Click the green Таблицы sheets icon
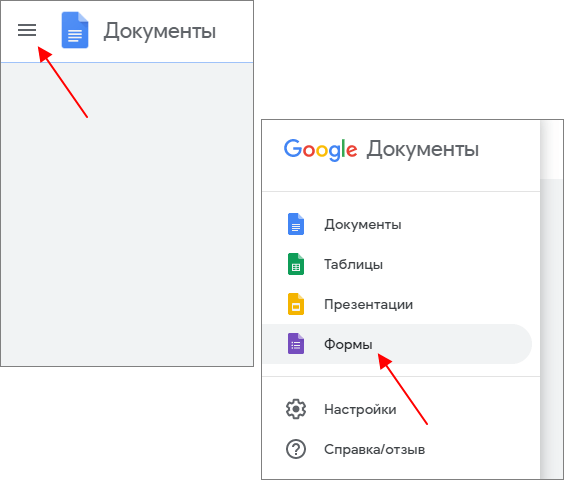This screenshot has width=567, height=482. tap(296, 264)
